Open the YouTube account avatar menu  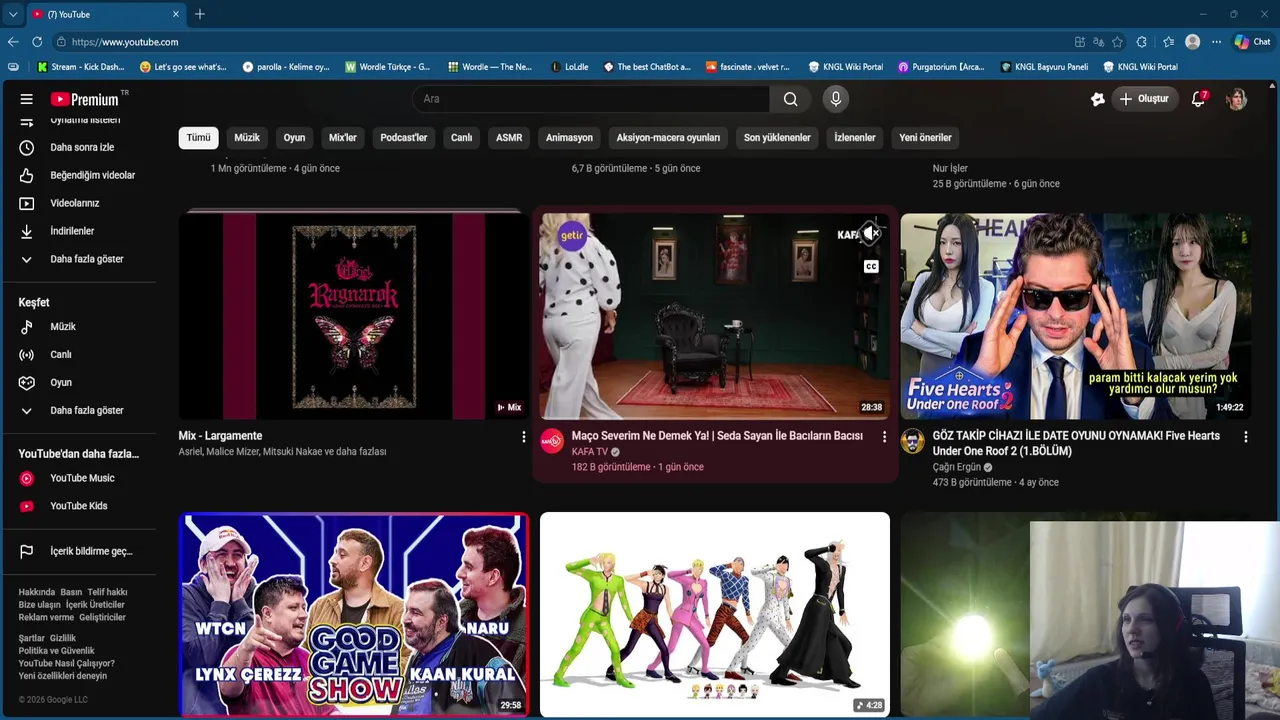pos(1237,99)
